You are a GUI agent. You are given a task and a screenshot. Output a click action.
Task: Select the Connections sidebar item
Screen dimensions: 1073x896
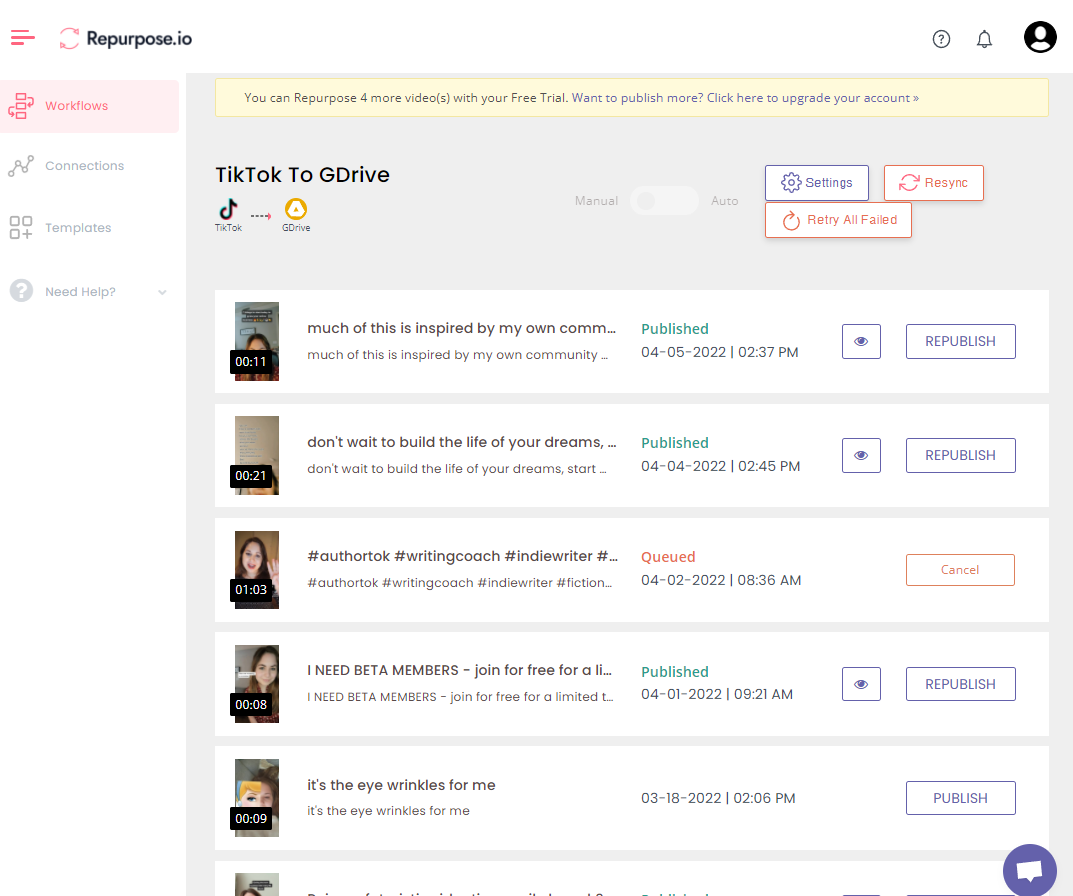(84, 165)
